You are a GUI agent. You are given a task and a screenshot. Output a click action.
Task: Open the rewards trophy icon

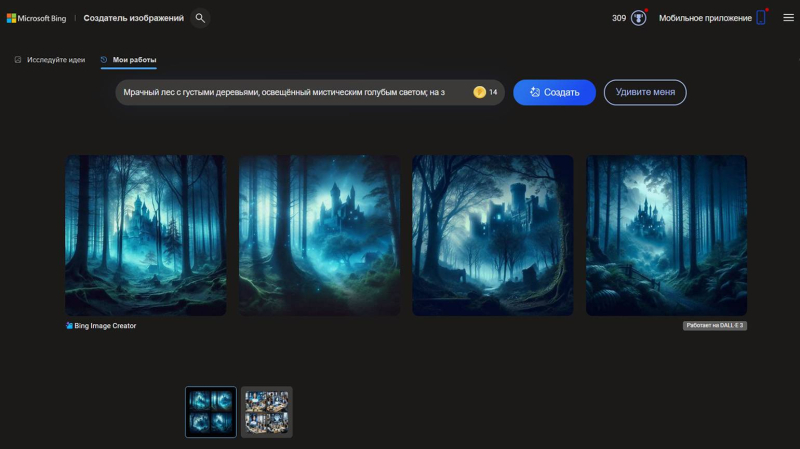638,18
